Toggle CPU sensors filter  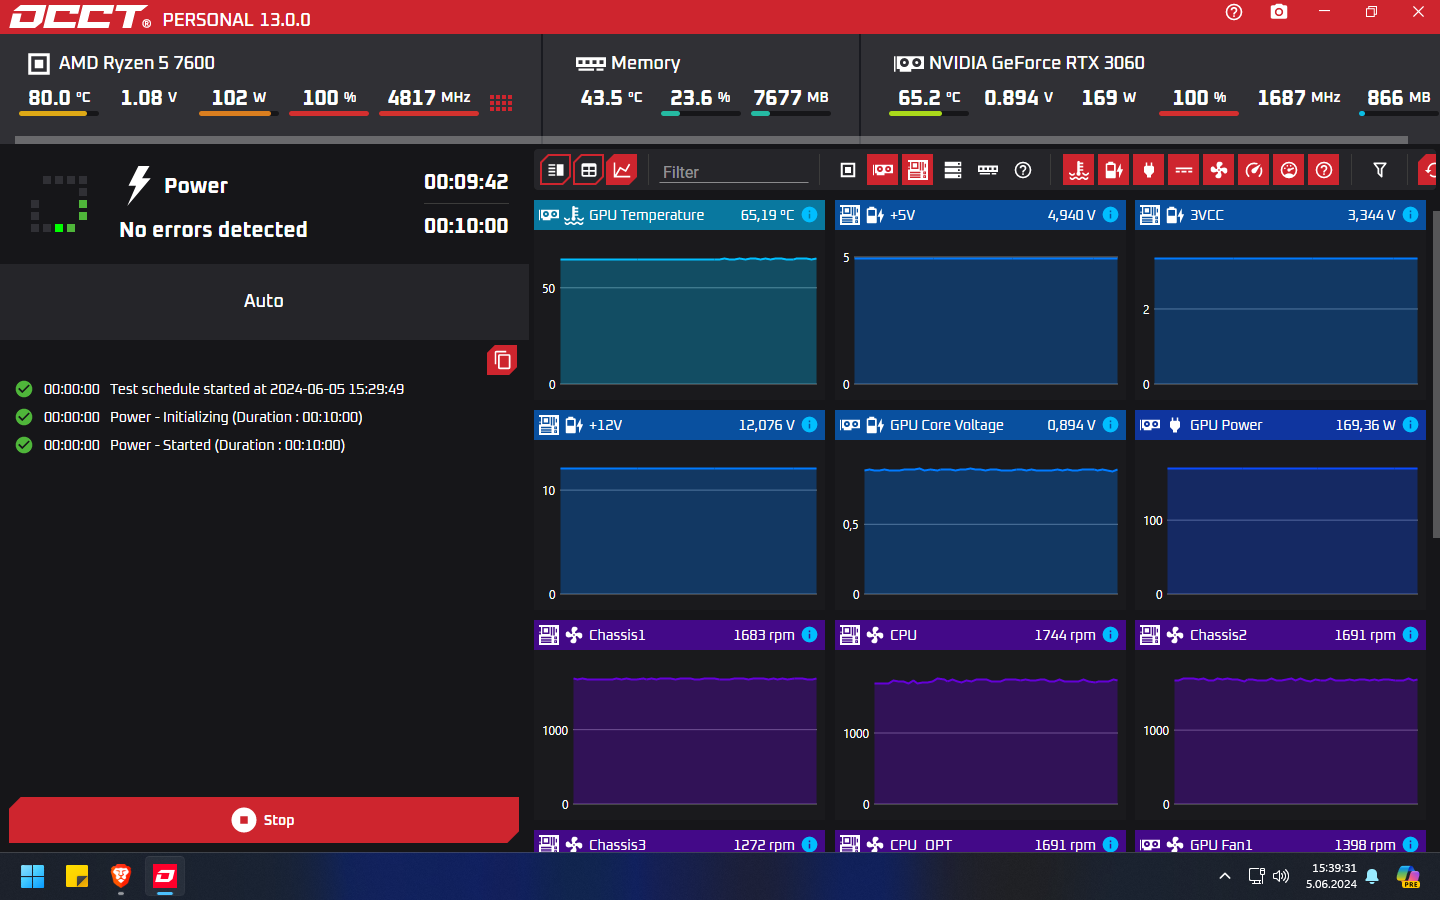848,170
